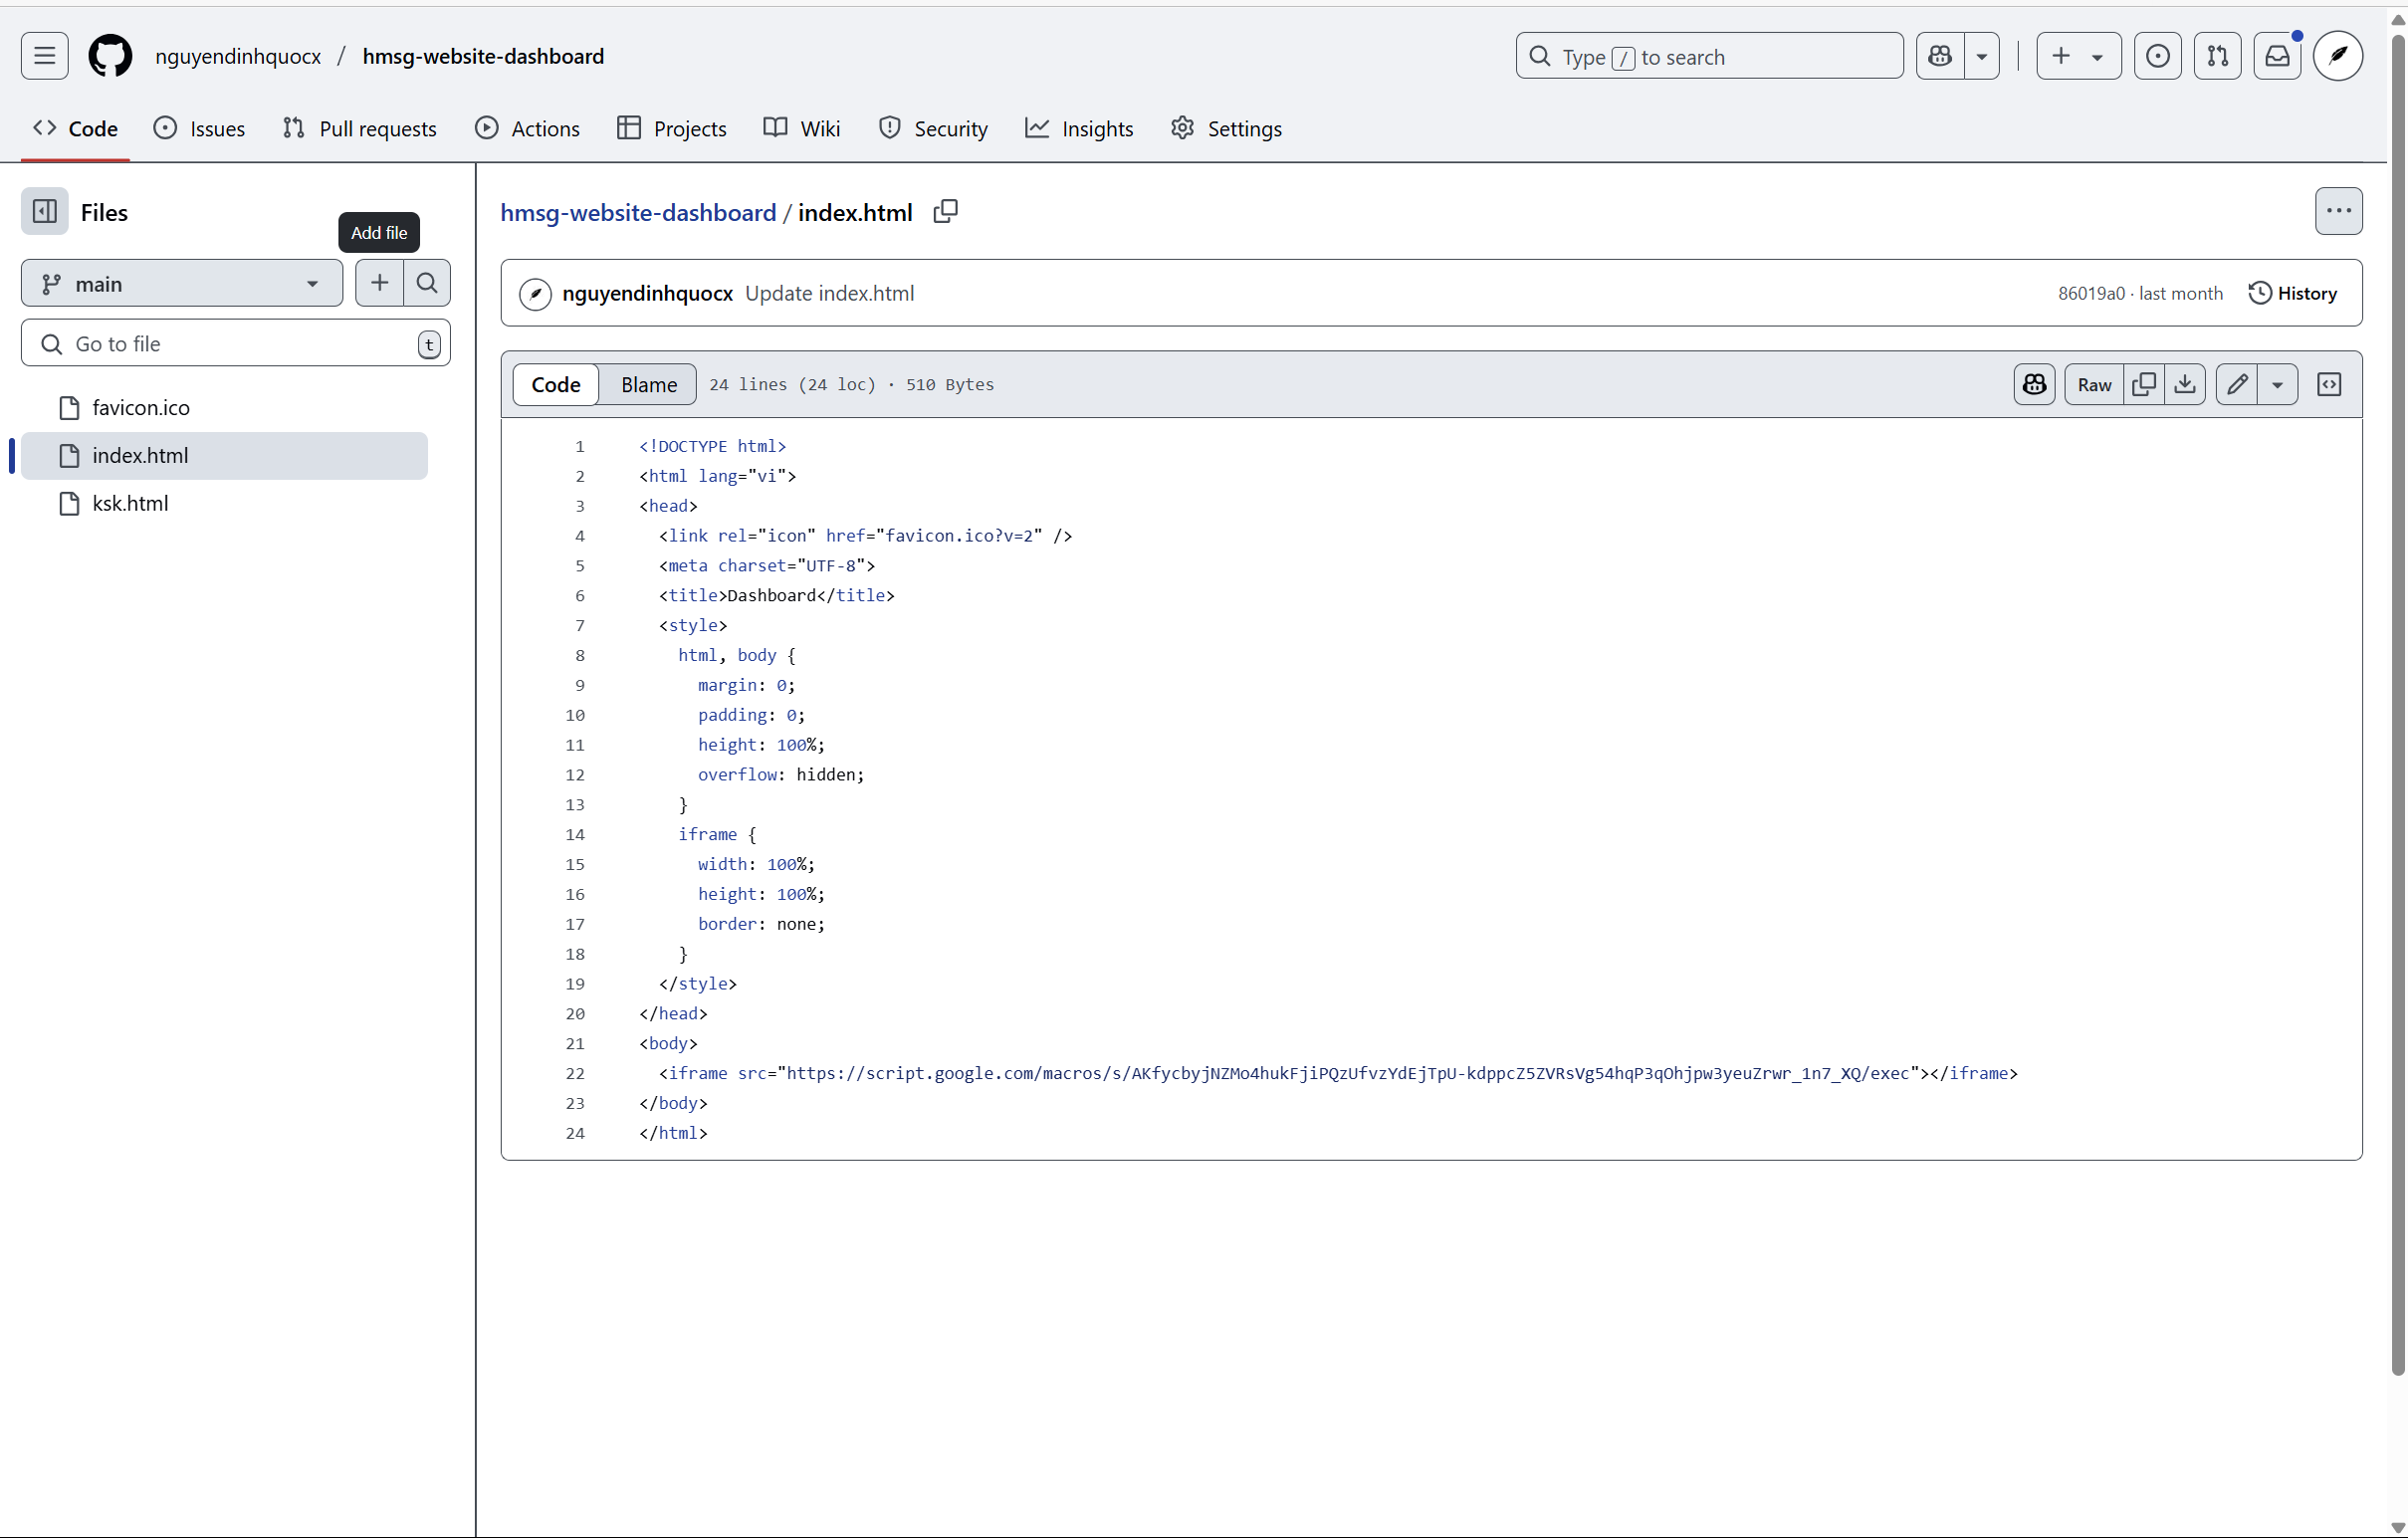2408x1538 pixels.
Task: Open the symbols panel icon
Action: pyautogui.click(x=2329, y=385)
